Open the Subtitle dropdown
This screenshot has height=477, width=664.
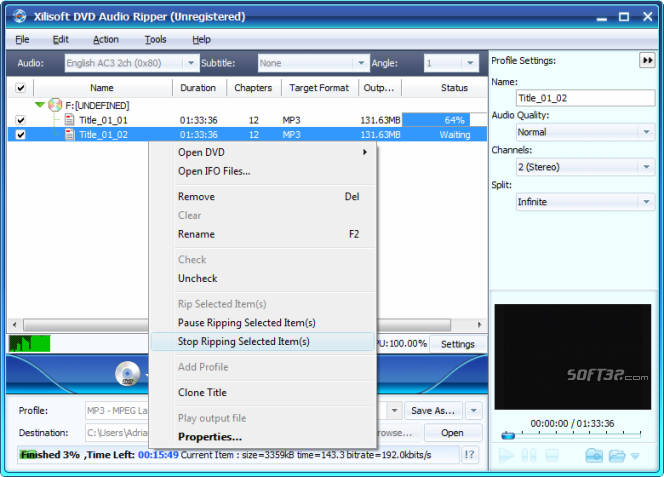(361, 63)
